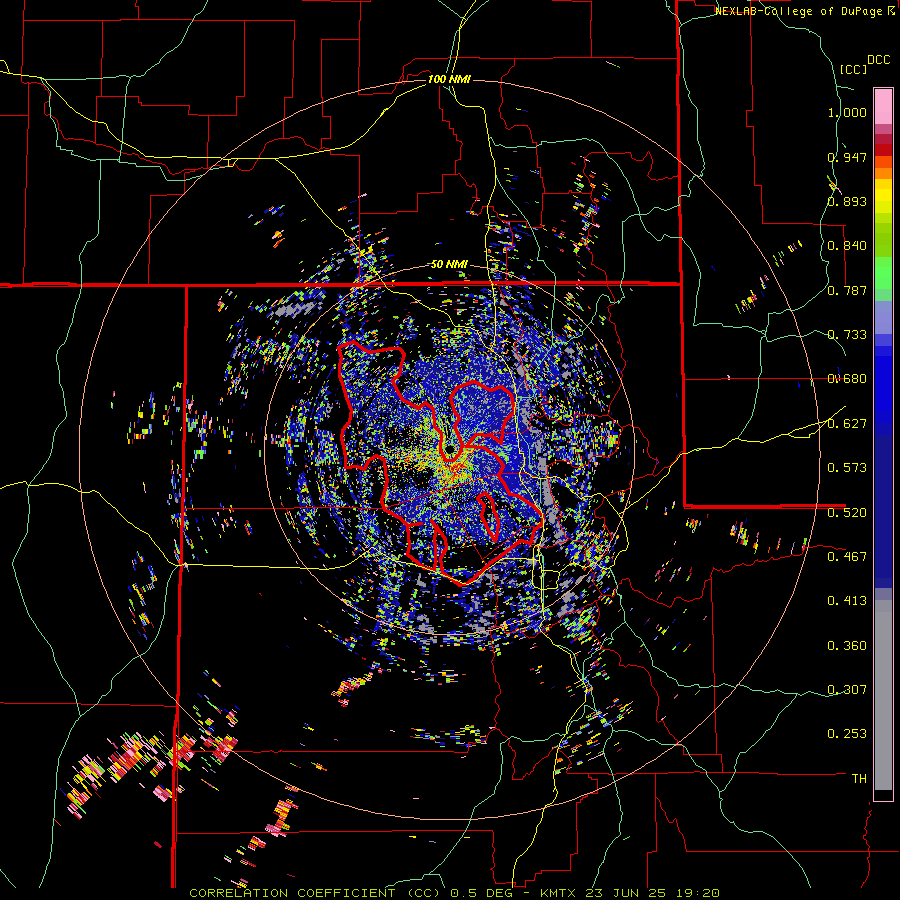Click the 0.253 color scale value
900x900 pixels.
pos(847,734)
